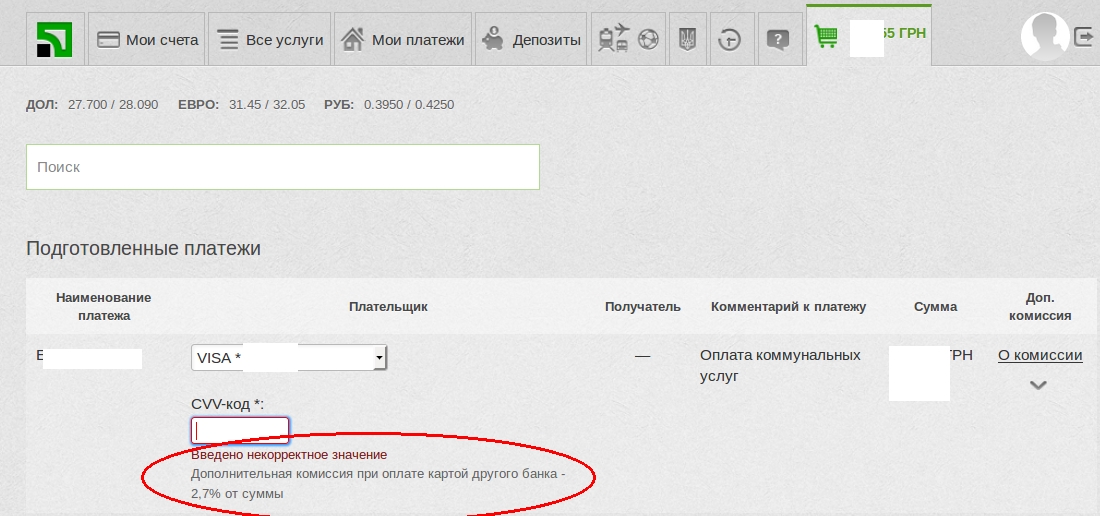Go to Мои платежи section
Screen dimensions: 1100x516
click(403, 39)
